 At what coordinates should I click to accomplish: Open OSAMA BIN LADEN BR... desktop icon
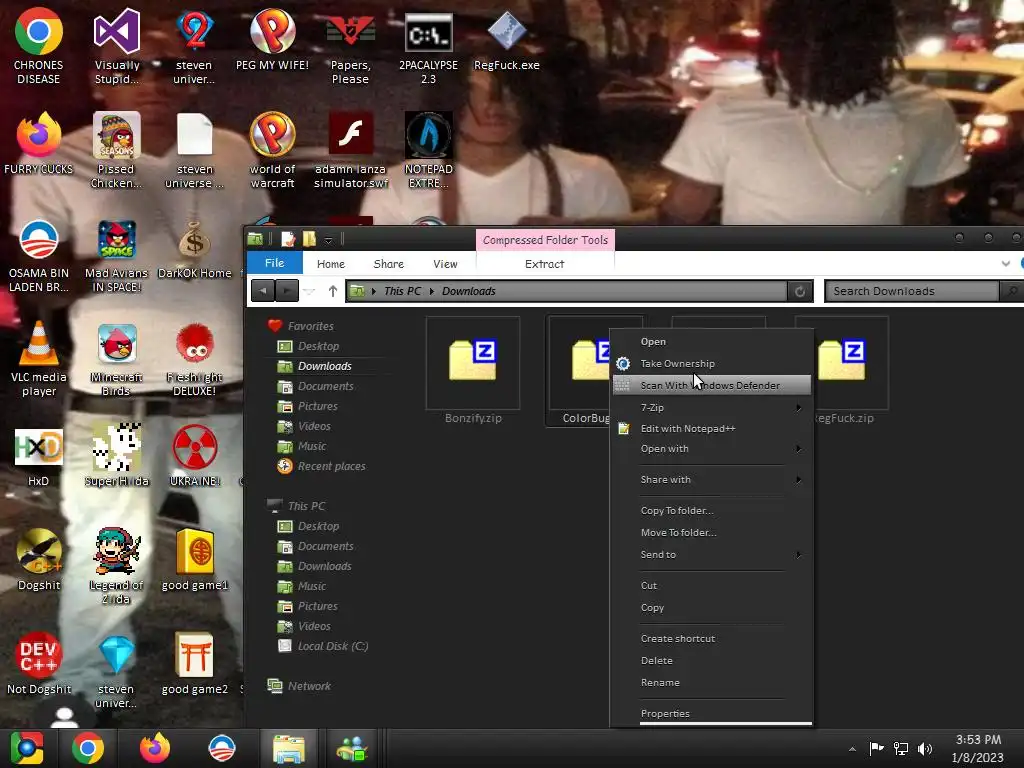click(x=39, y=255)
